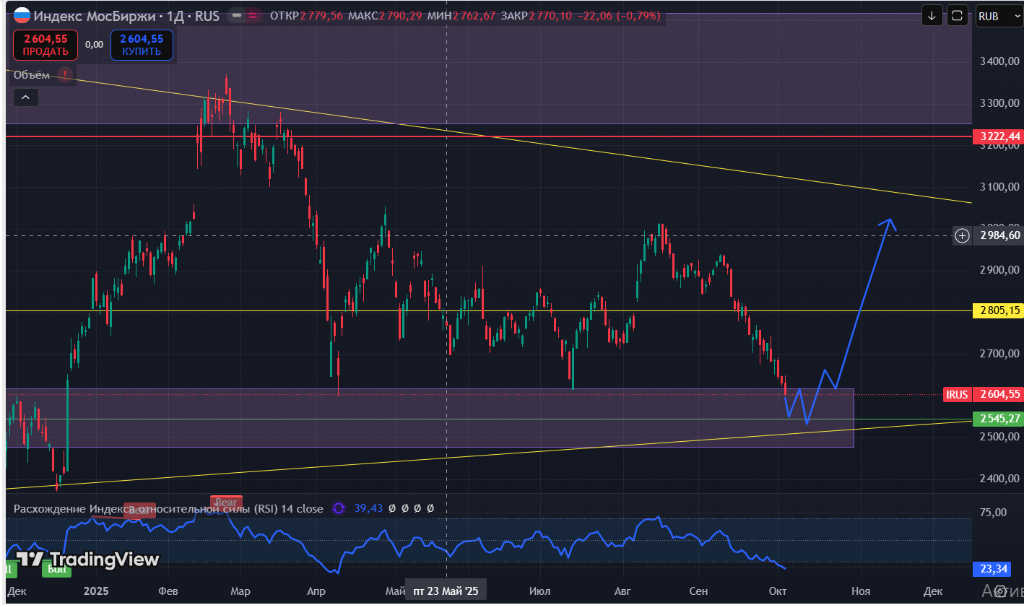Screen dimensions: 1024x605
Task: Click the down arrow icon near RUB
Action: coord(932,15)
